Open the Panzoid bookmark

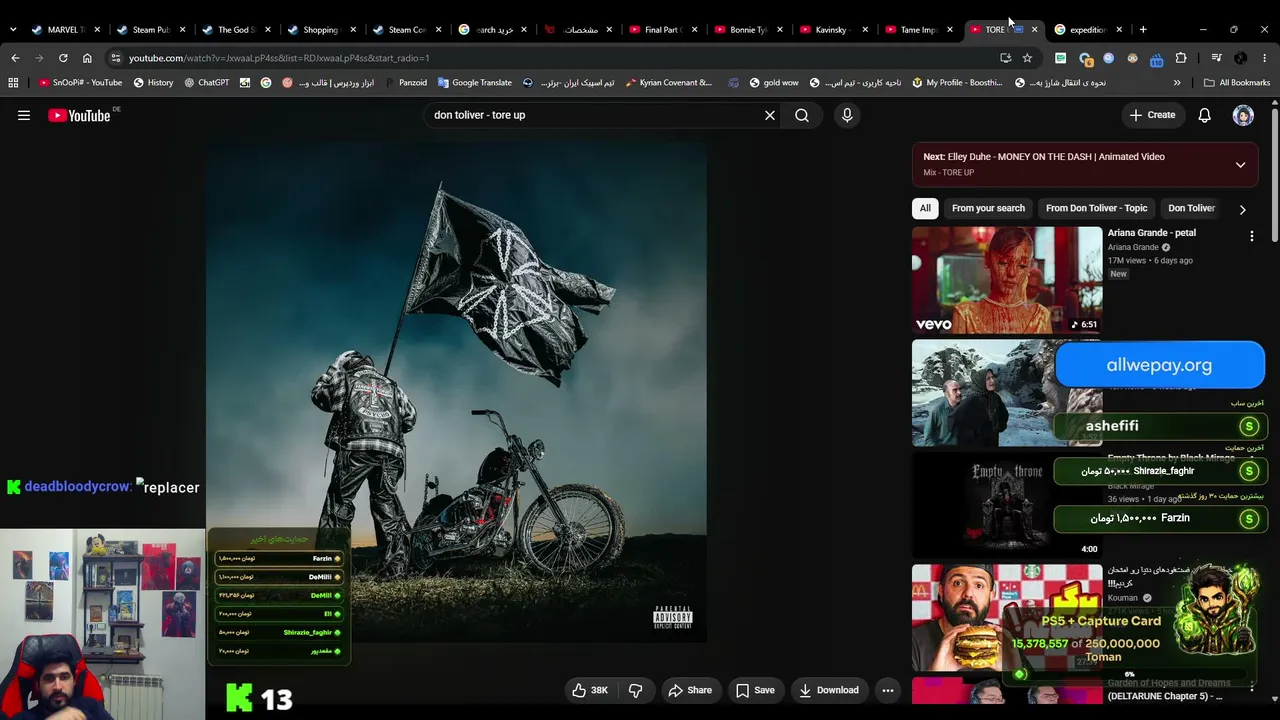point(405,83)
